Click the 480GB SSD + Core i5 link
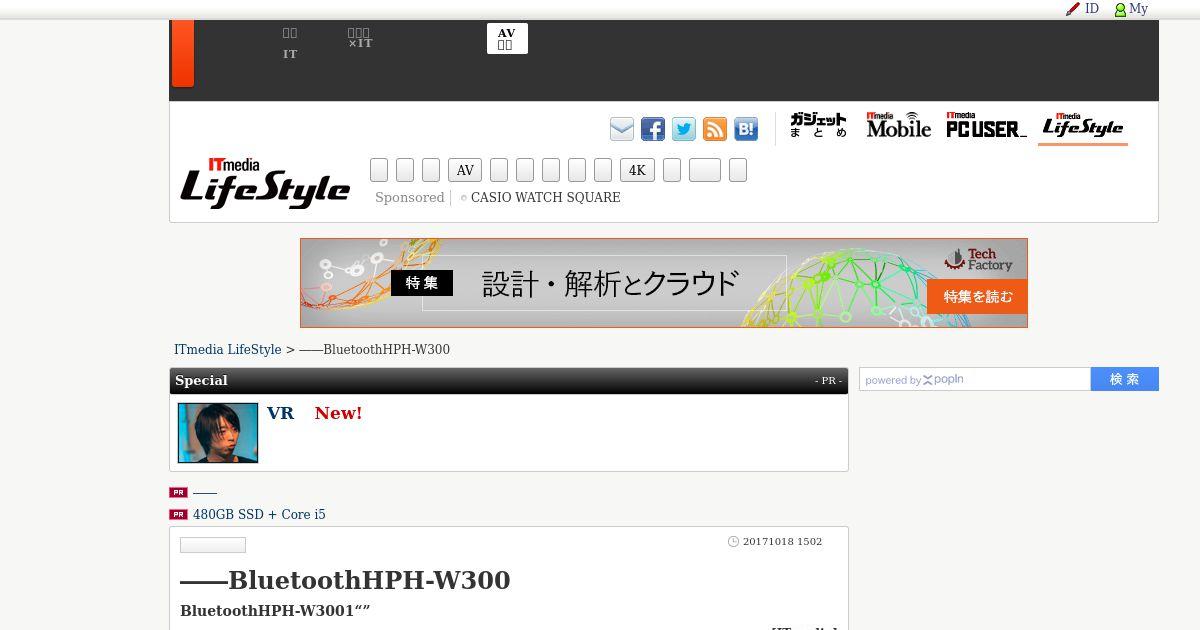1200x630 pixels. click(x=259, y=515)
